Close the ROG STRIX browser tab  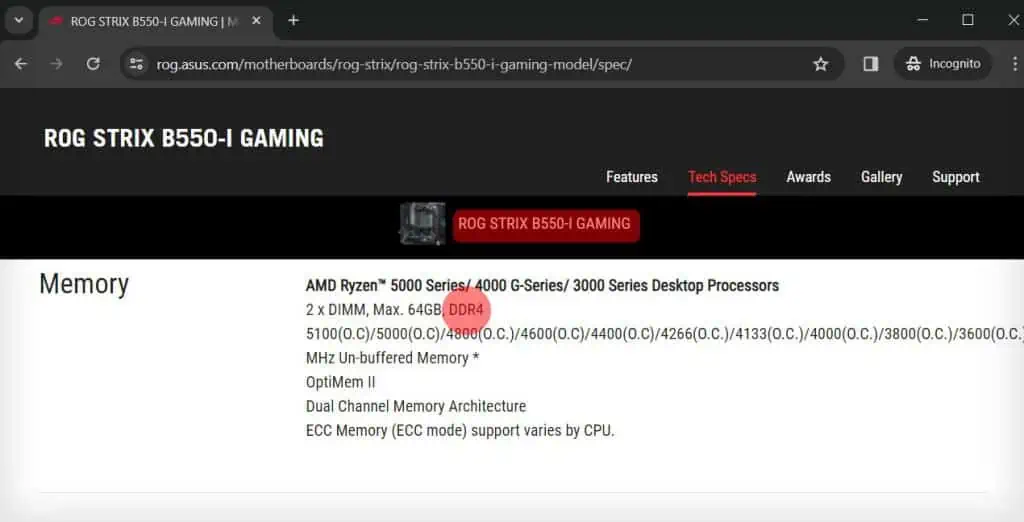pyautogui.click(x=258, y=21)
